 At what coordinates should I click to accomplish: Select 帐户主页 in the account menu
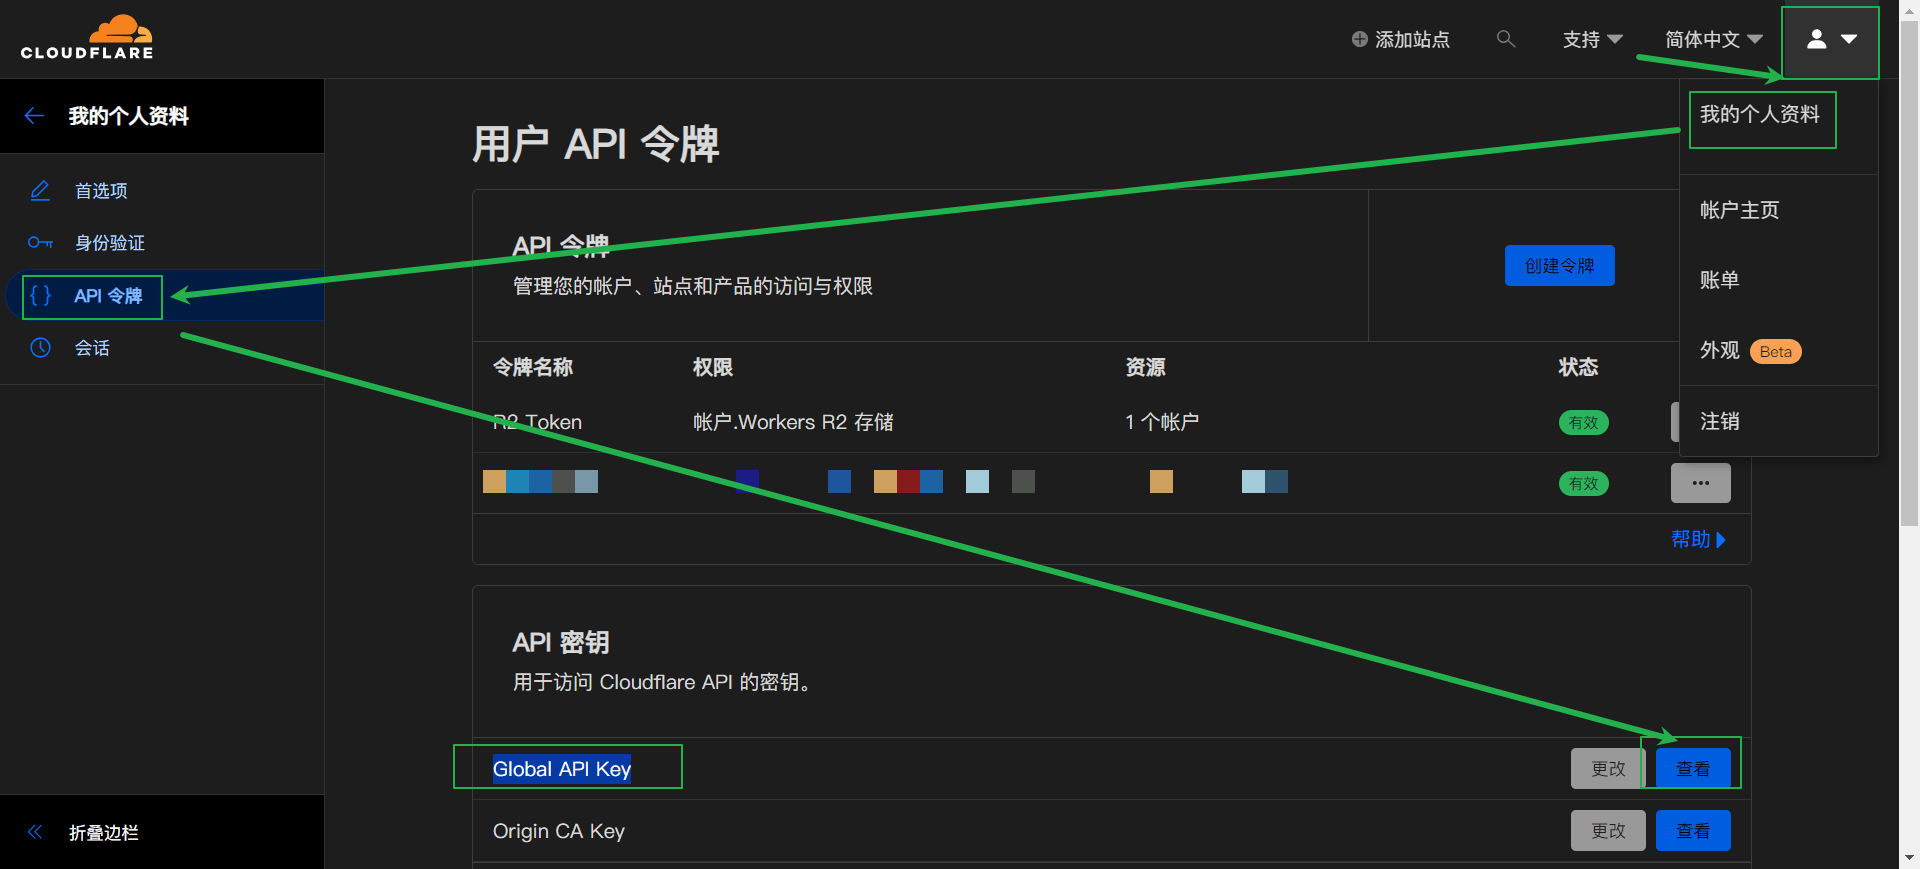(1739, 210)
